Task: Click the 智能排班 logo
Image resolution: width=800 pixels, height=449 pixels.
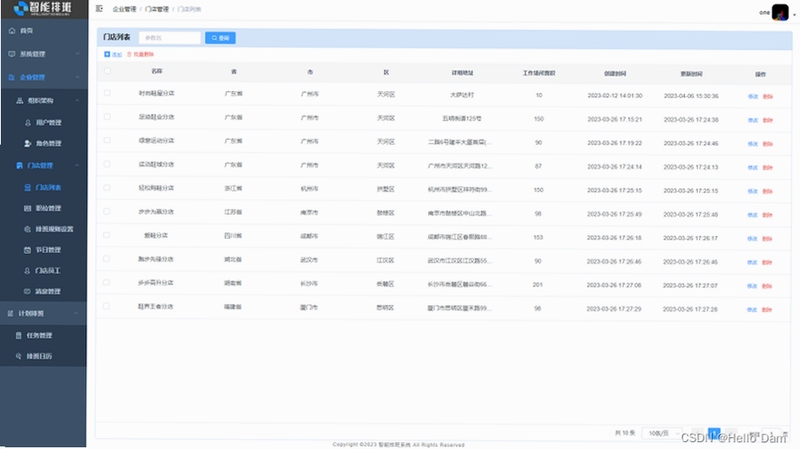Action: coord(43,8)
